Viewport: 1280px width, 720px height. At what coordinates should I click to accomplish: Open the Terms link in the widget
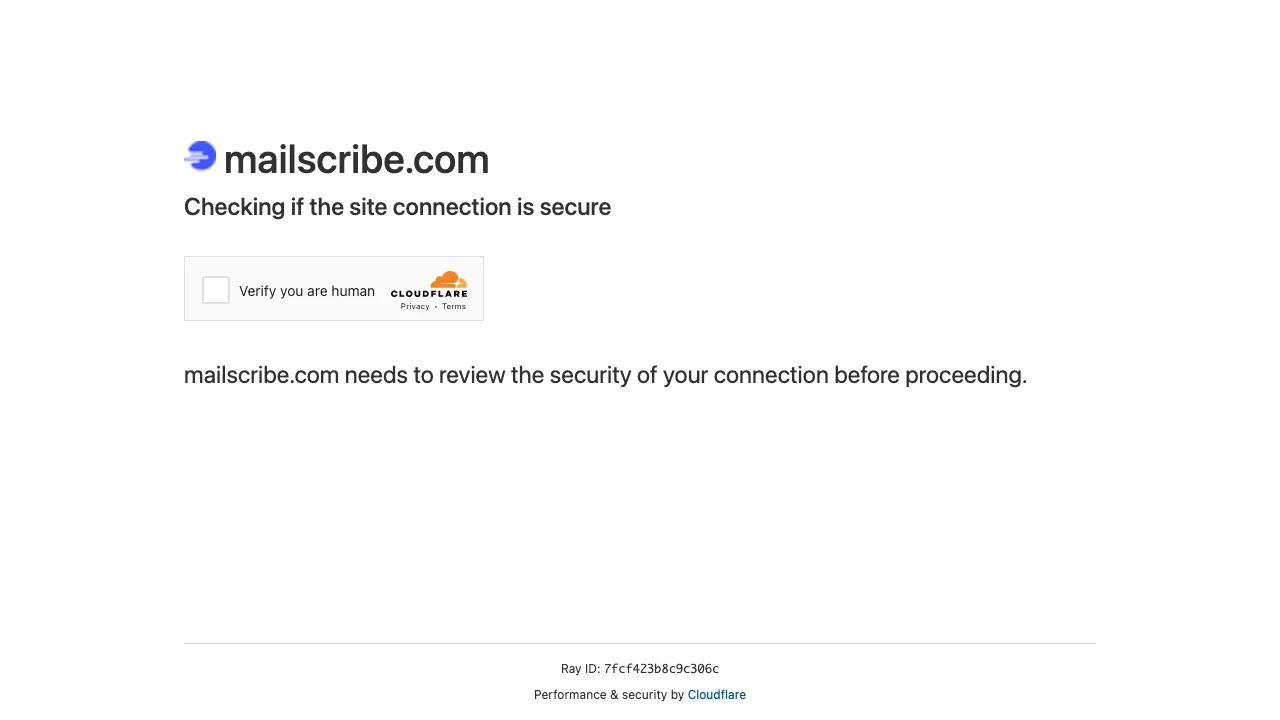coord(454,307)
